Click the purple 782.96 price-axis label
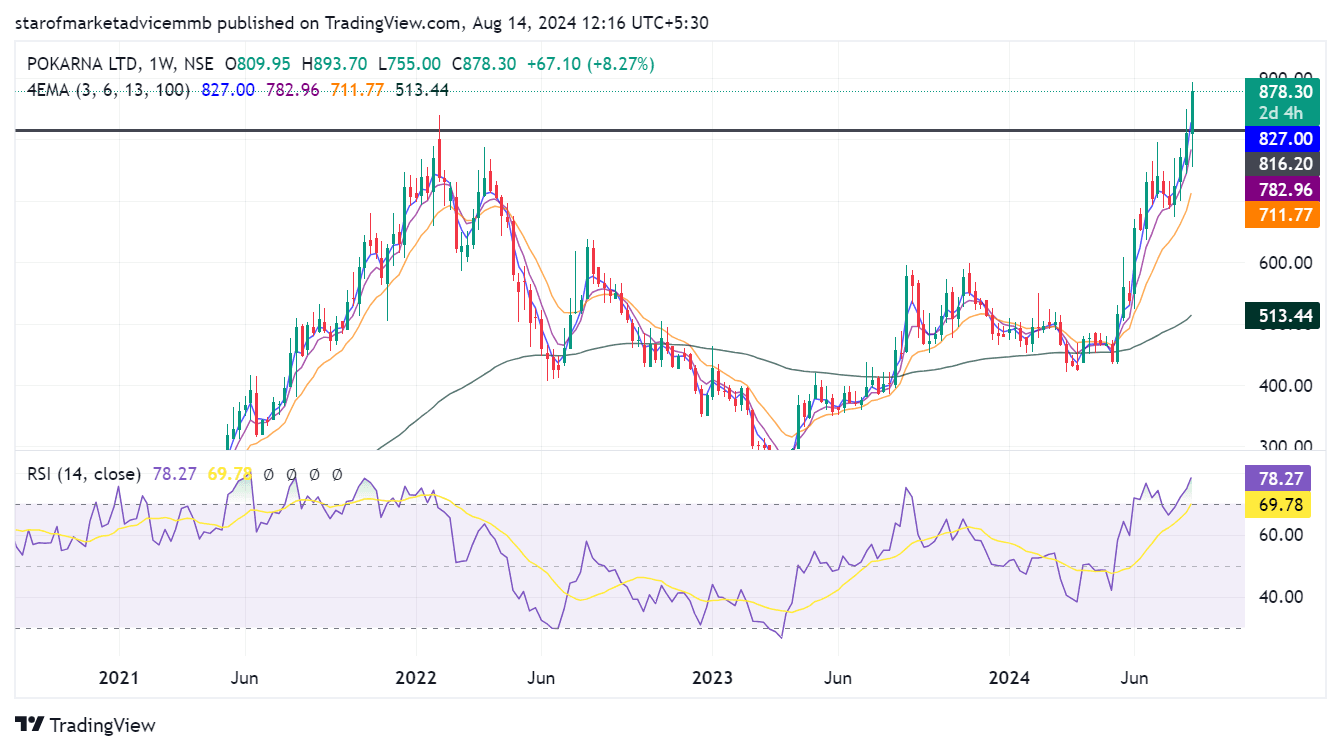 (1282, 189)
